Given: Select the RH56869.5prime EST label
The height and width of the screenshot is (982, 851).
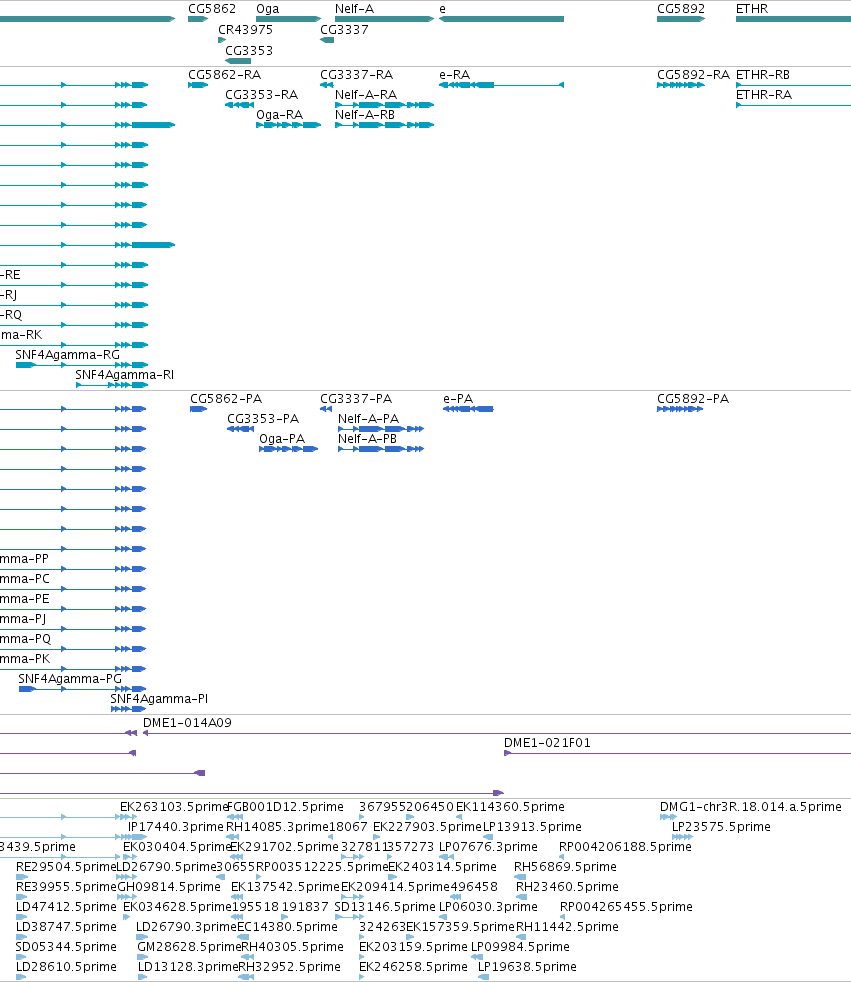Looking at the screenshot, I should pos(565,867).
